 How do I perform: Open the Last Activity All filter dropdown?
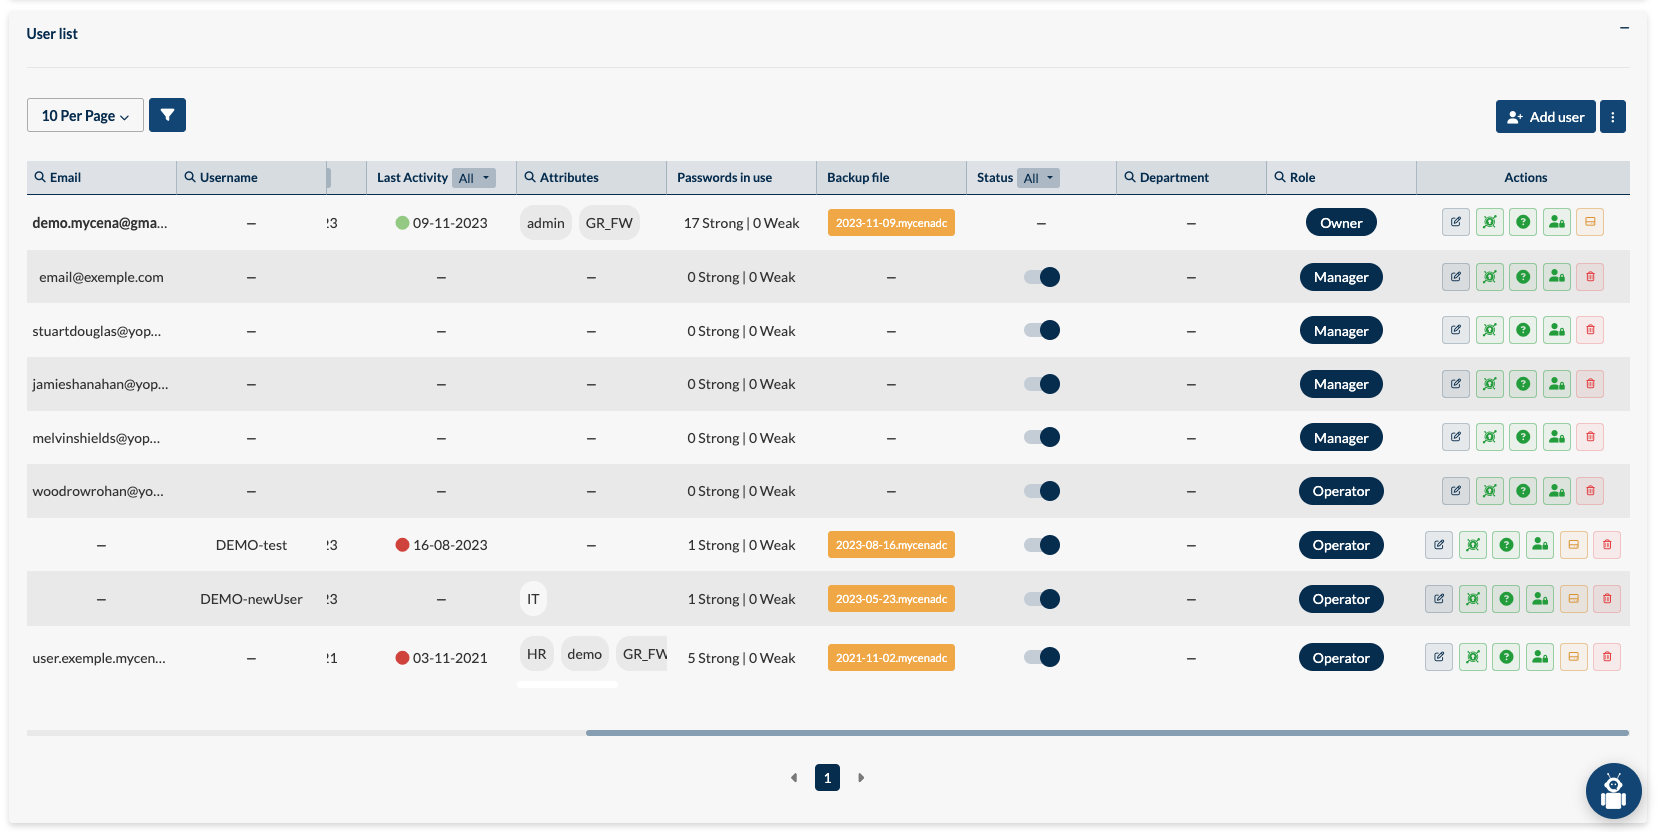[x=474, y=178]
